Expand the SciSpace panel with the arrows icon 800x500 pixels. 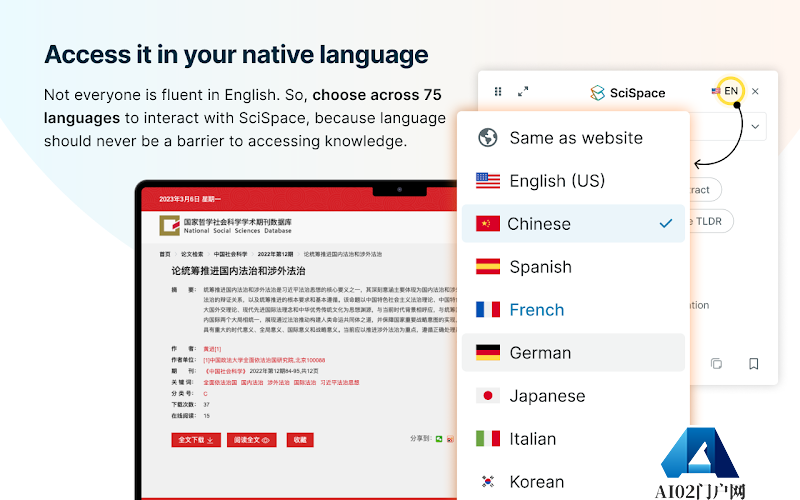point(523,91)
